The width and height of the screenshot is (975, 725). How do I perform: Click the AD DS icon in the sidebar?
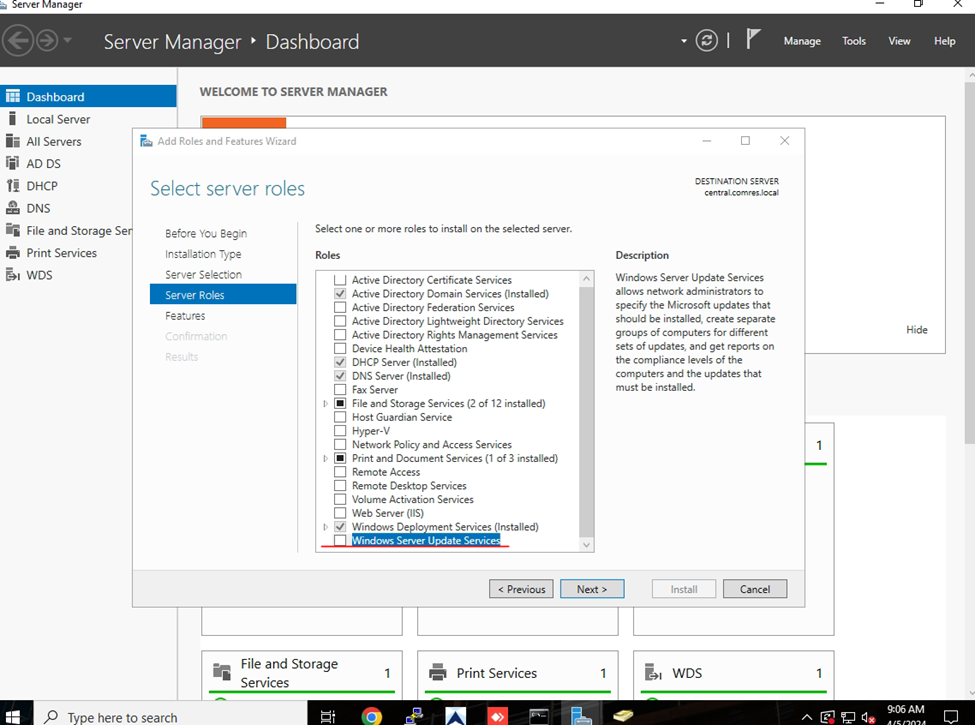coord(13,163)
